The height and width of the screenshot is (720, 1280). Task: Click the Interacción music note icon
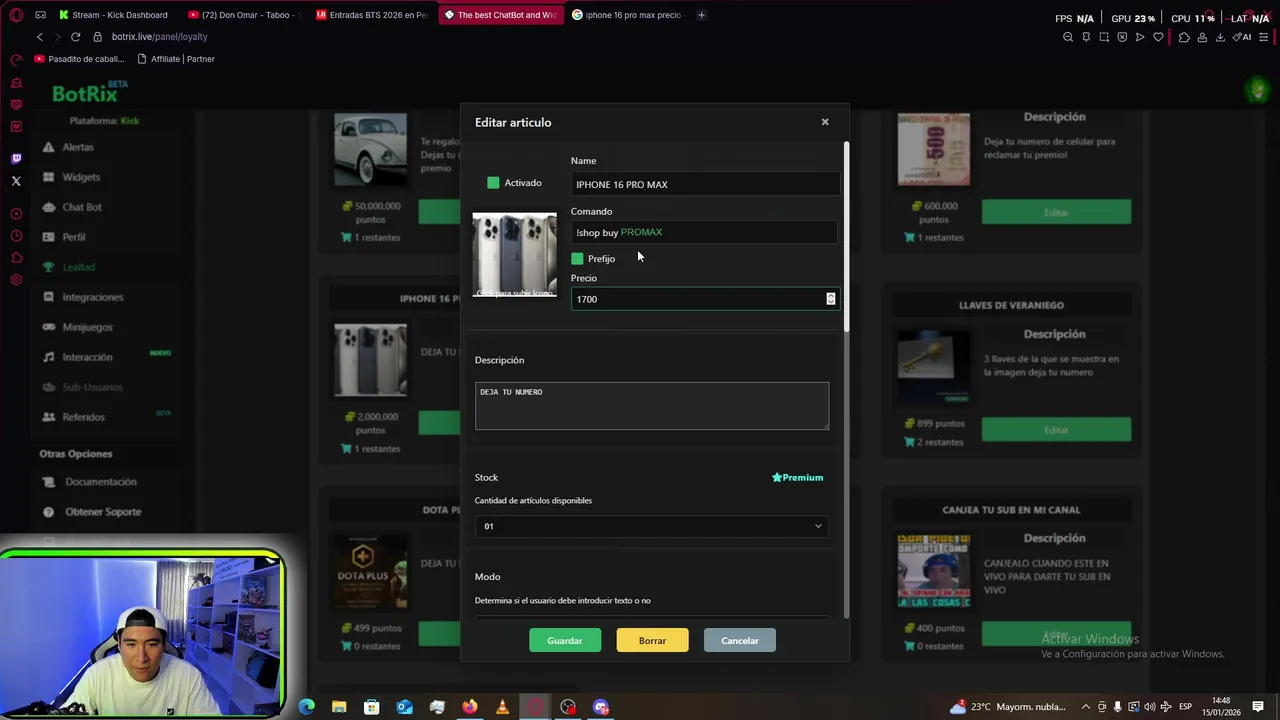point(48,357)
